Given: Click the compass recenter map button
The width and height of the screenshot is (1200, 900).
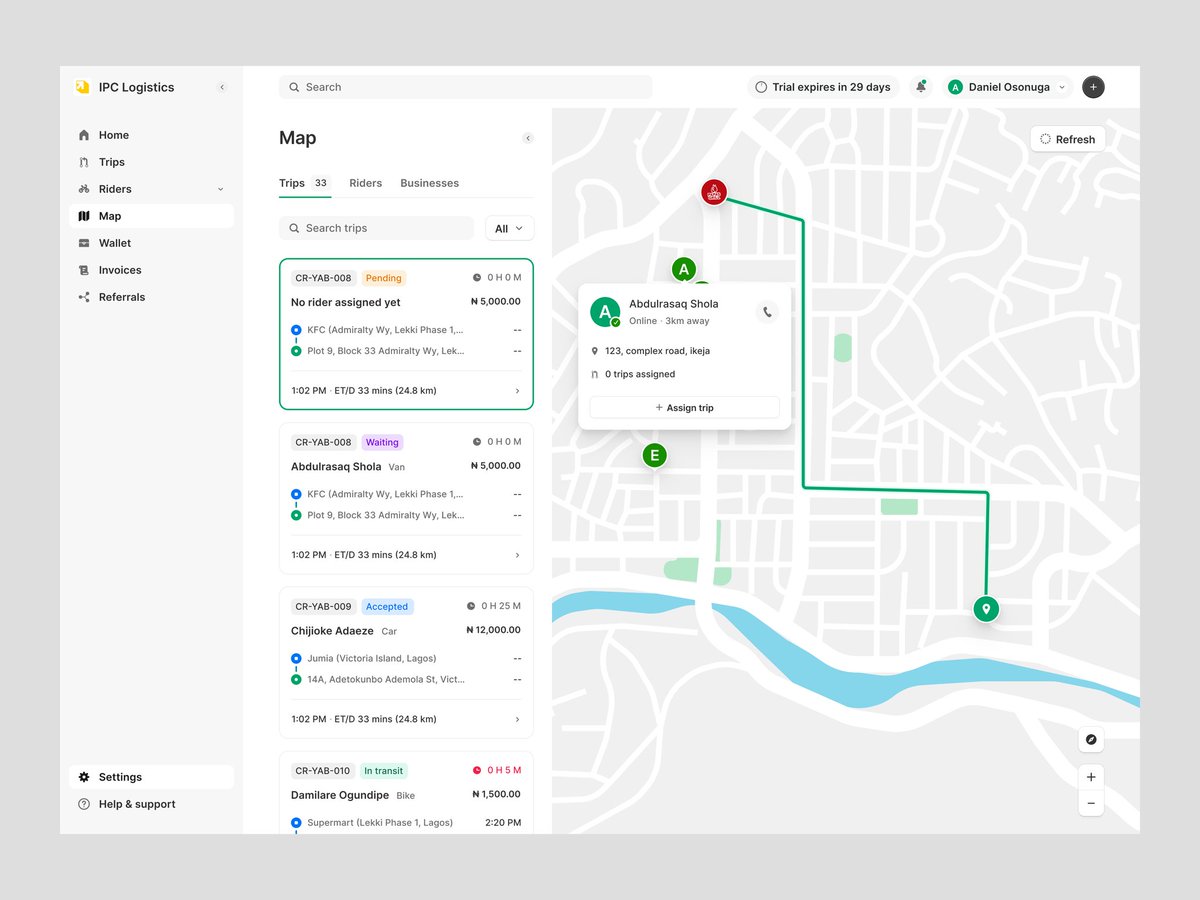Looking at the screenshot, I should pos(1091,740).
